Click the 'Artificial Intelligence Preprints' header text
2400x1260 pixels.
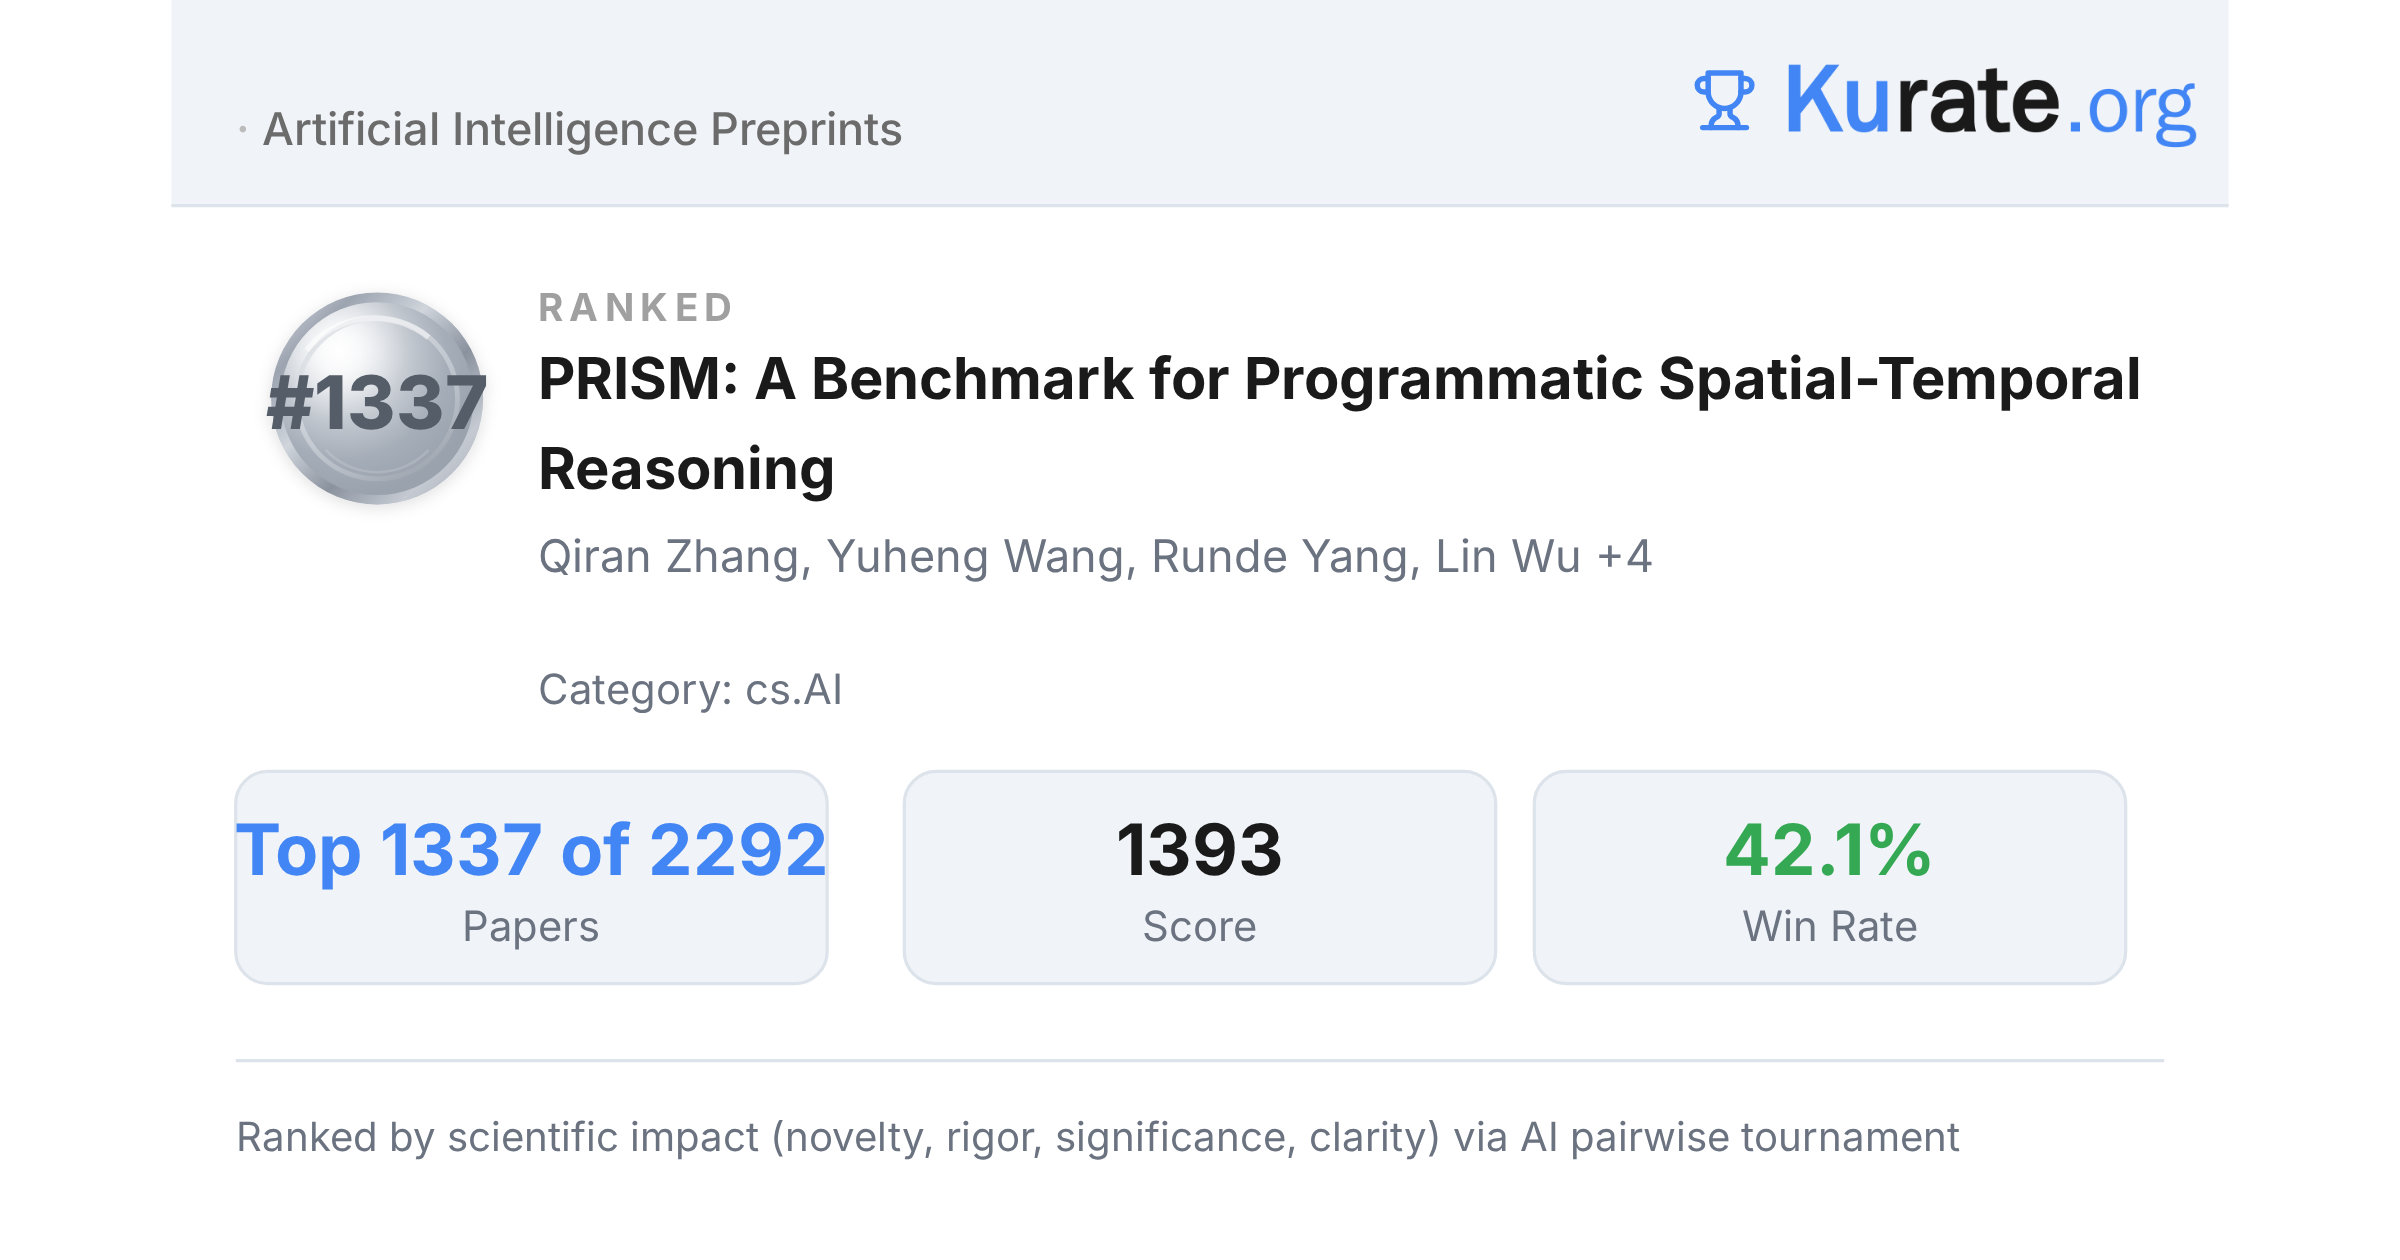pyautogui.click(x=582, y=130)
